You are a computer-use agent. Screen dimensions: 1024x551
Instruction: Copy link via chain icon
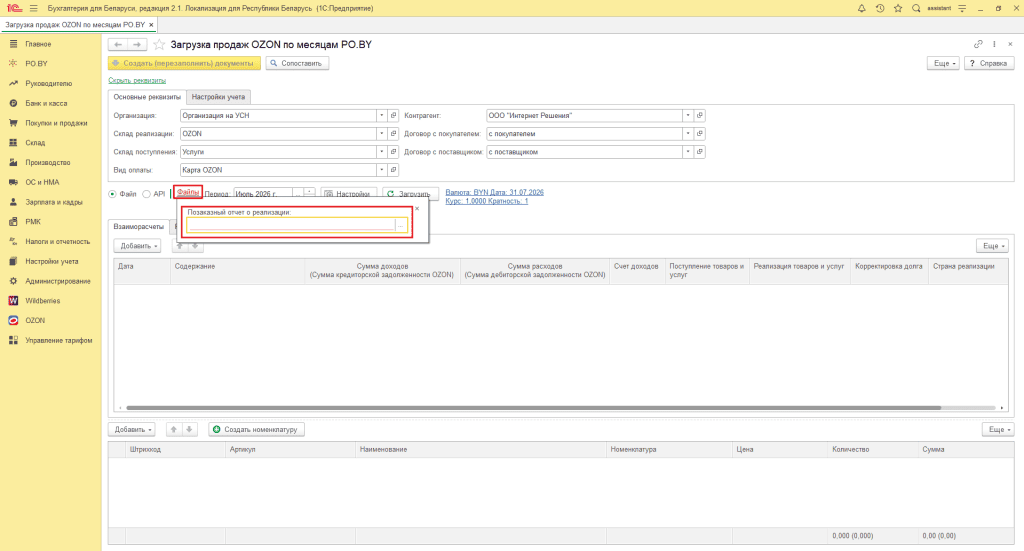pos(978,44)
